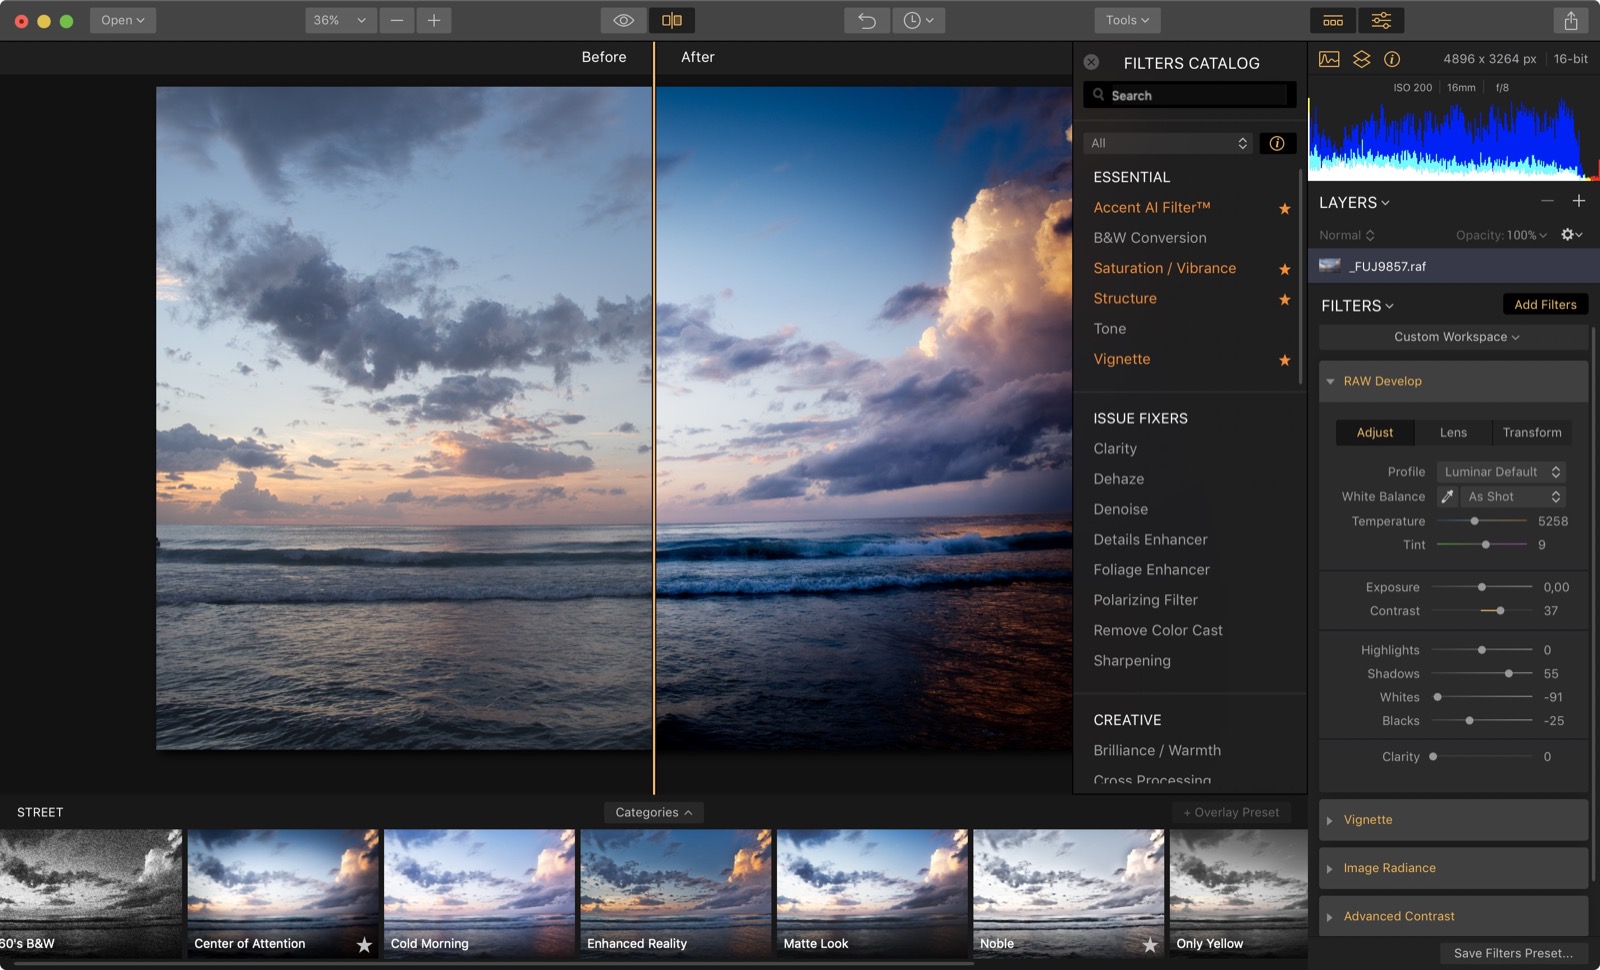Image resolution: width=1600 pixels, height=970 pixels.
Task: Switch to the Lens tab
Action: click(x=1453, y=433)
